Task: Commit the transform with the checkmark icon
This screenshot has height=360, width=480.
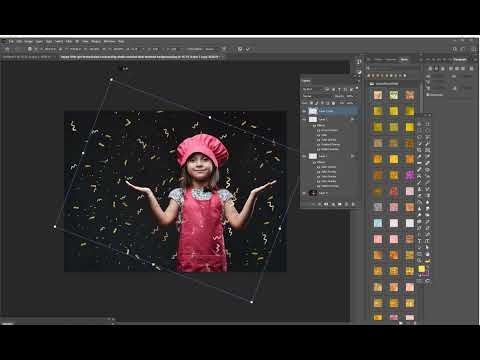Action: [248, 49]
